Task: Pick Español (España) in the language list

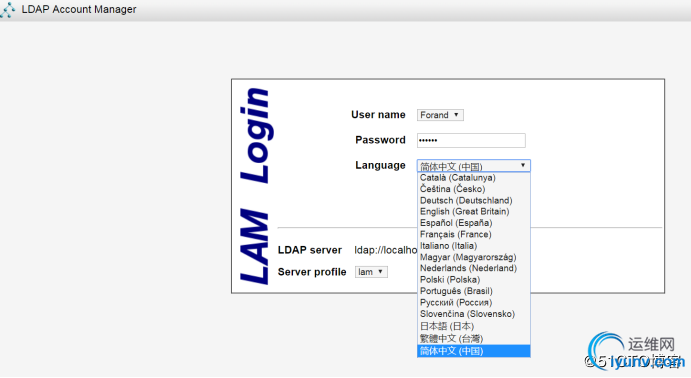Action: [473, 223]
